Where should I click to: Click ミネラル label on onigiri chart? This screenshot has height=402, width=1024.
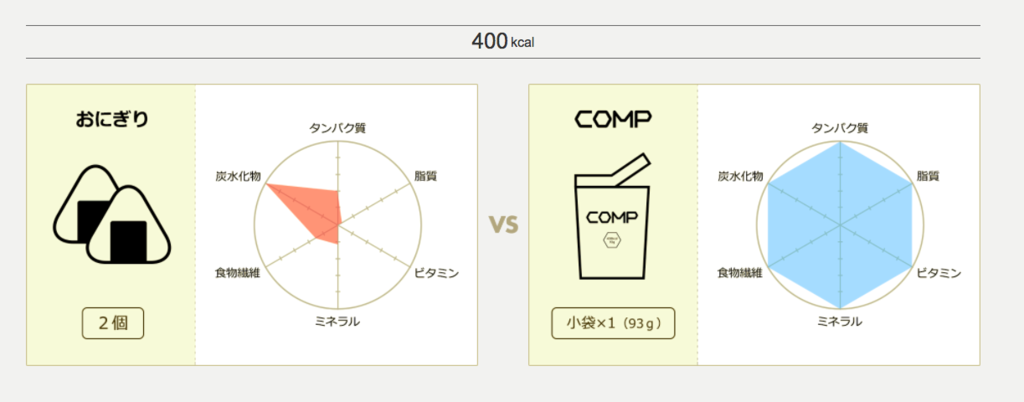tap(337, 321)
